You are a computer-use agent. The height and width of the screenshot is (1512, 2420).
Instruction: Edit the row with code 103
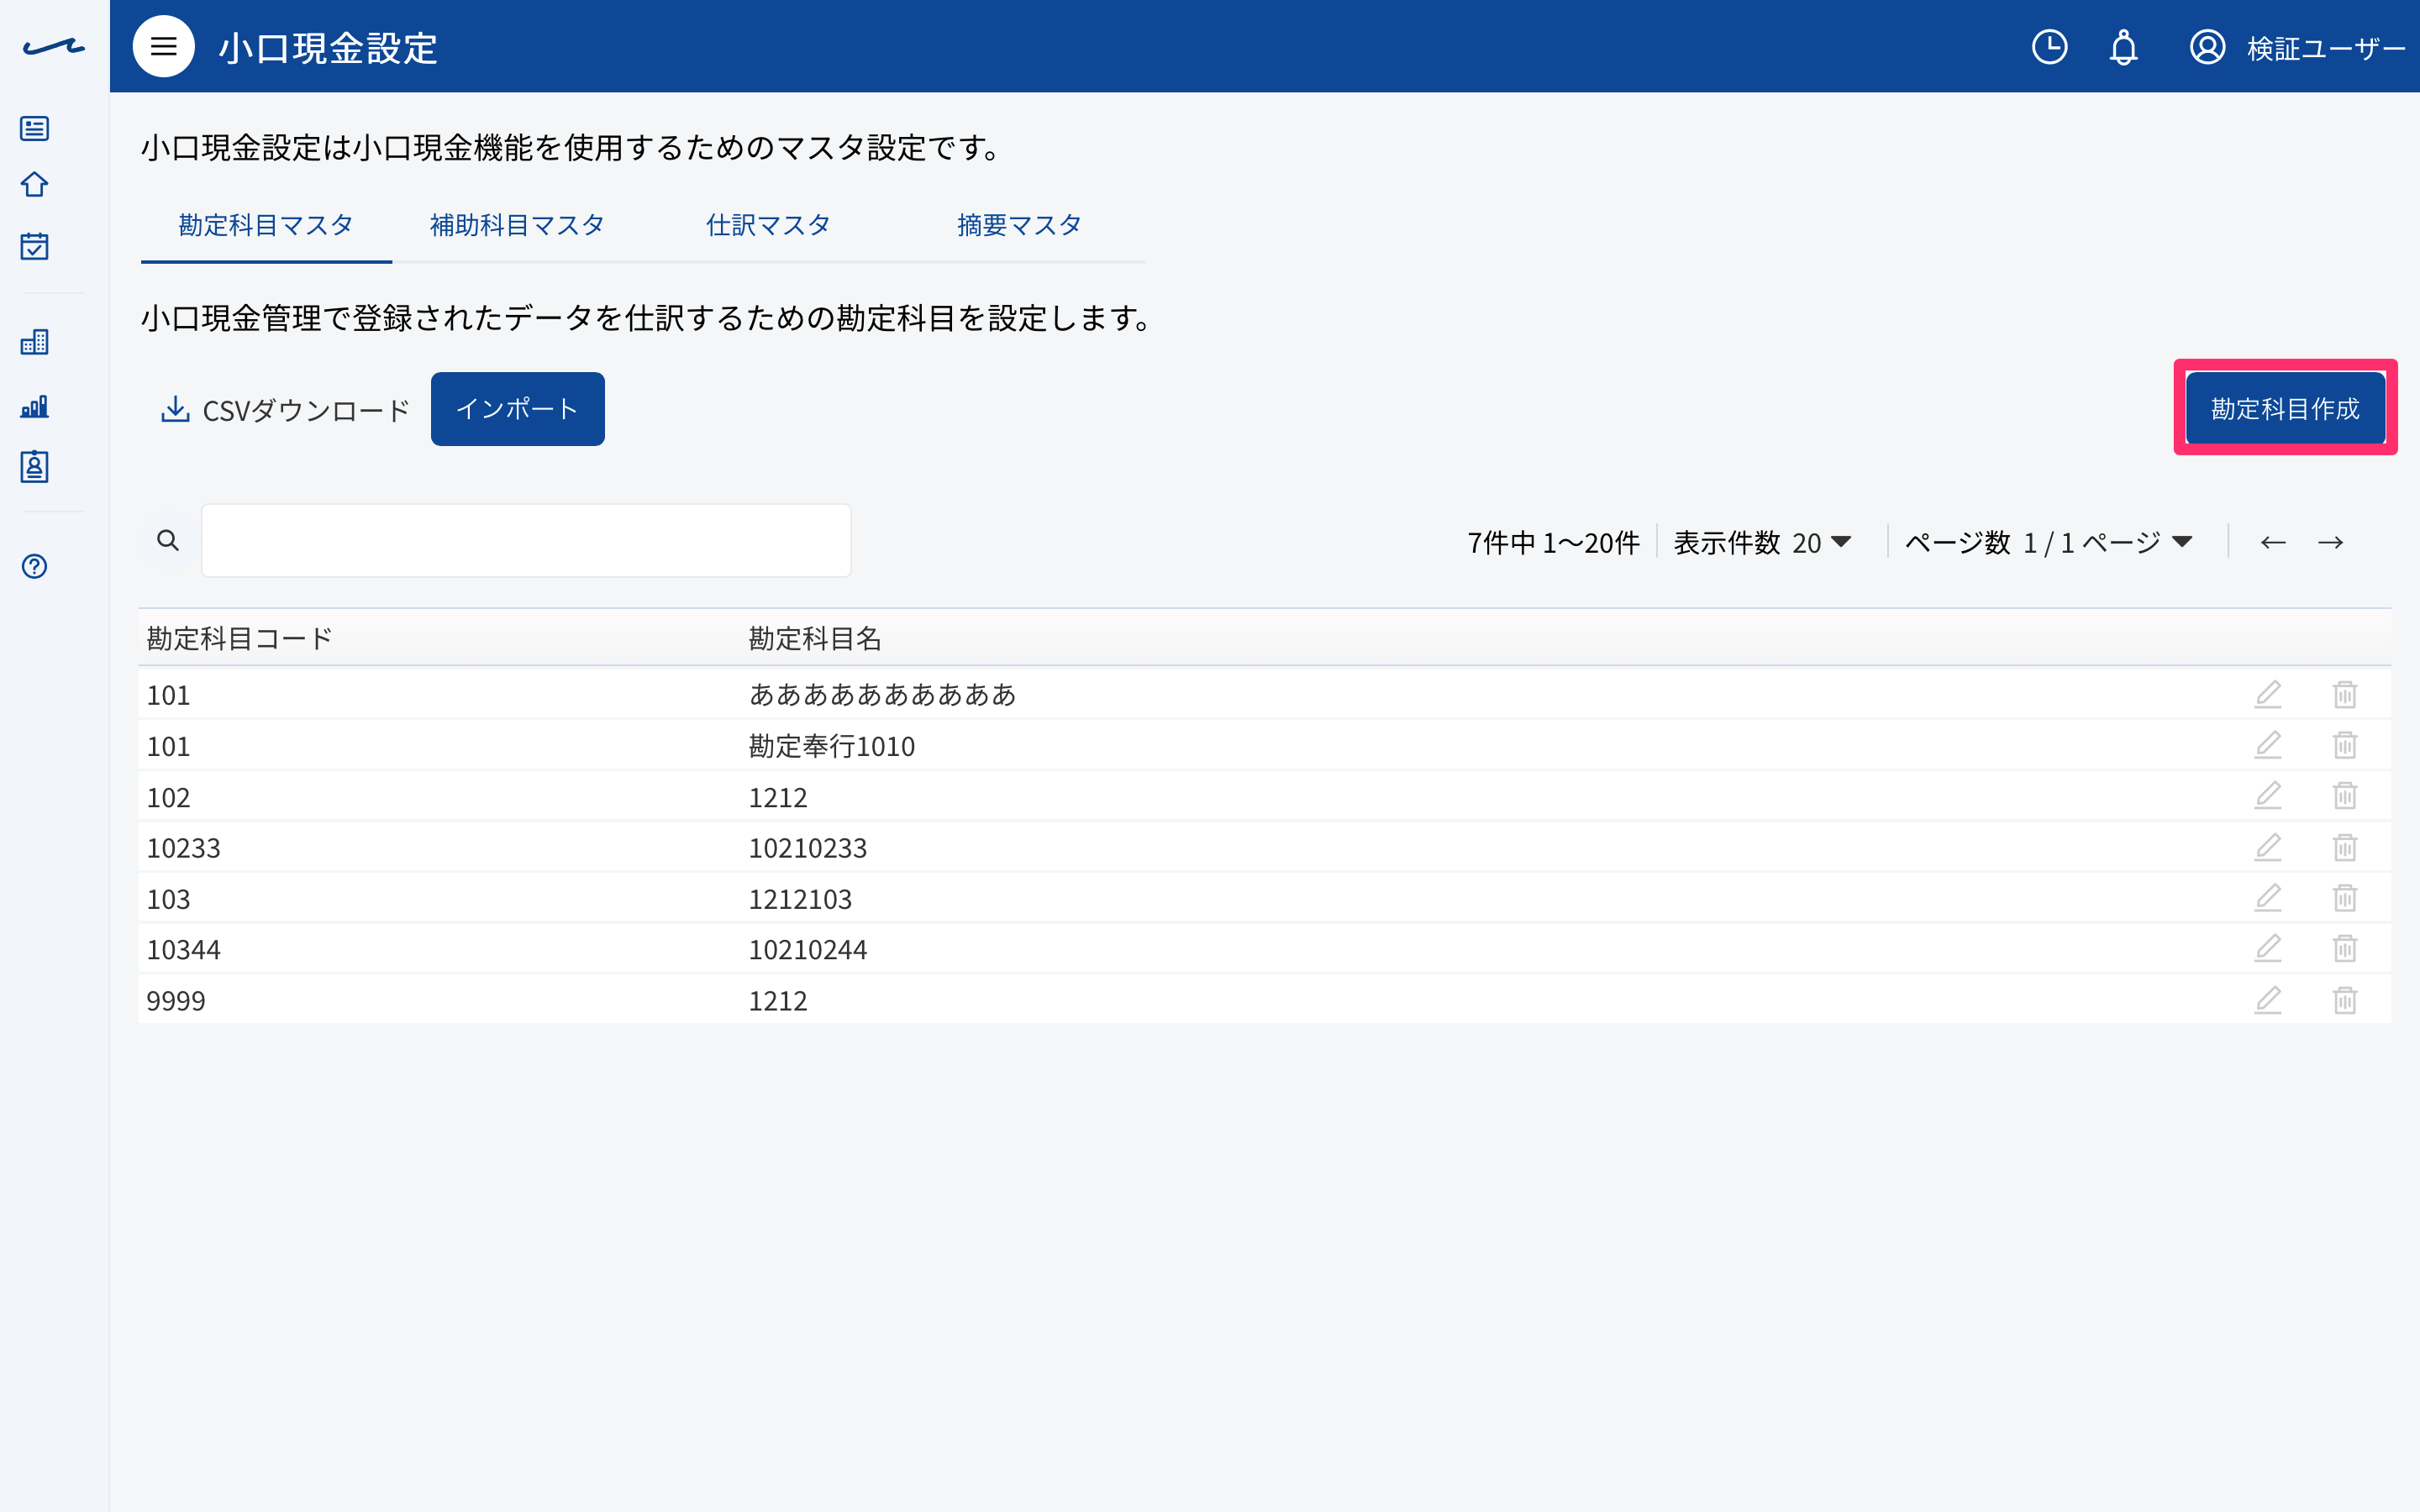pos(2268,898)
